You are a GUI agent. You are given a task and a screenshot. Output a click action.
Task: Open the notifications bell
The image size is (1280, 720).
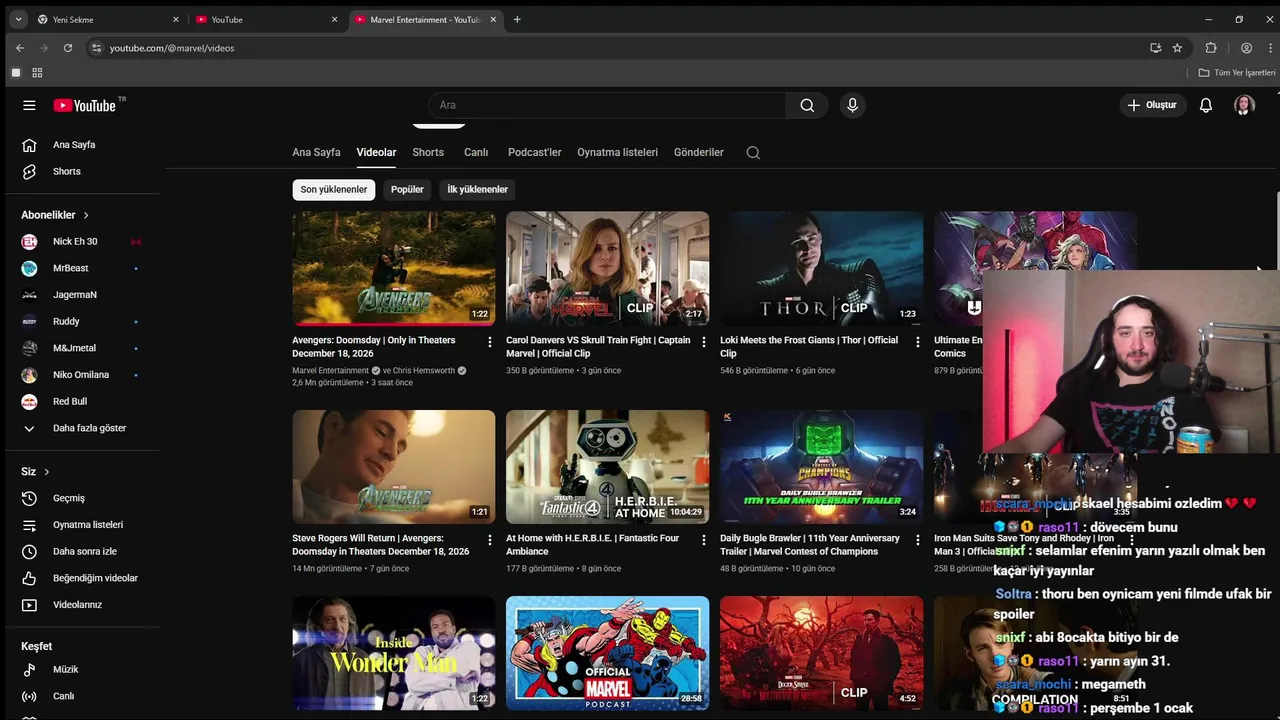coord(1206,105)
